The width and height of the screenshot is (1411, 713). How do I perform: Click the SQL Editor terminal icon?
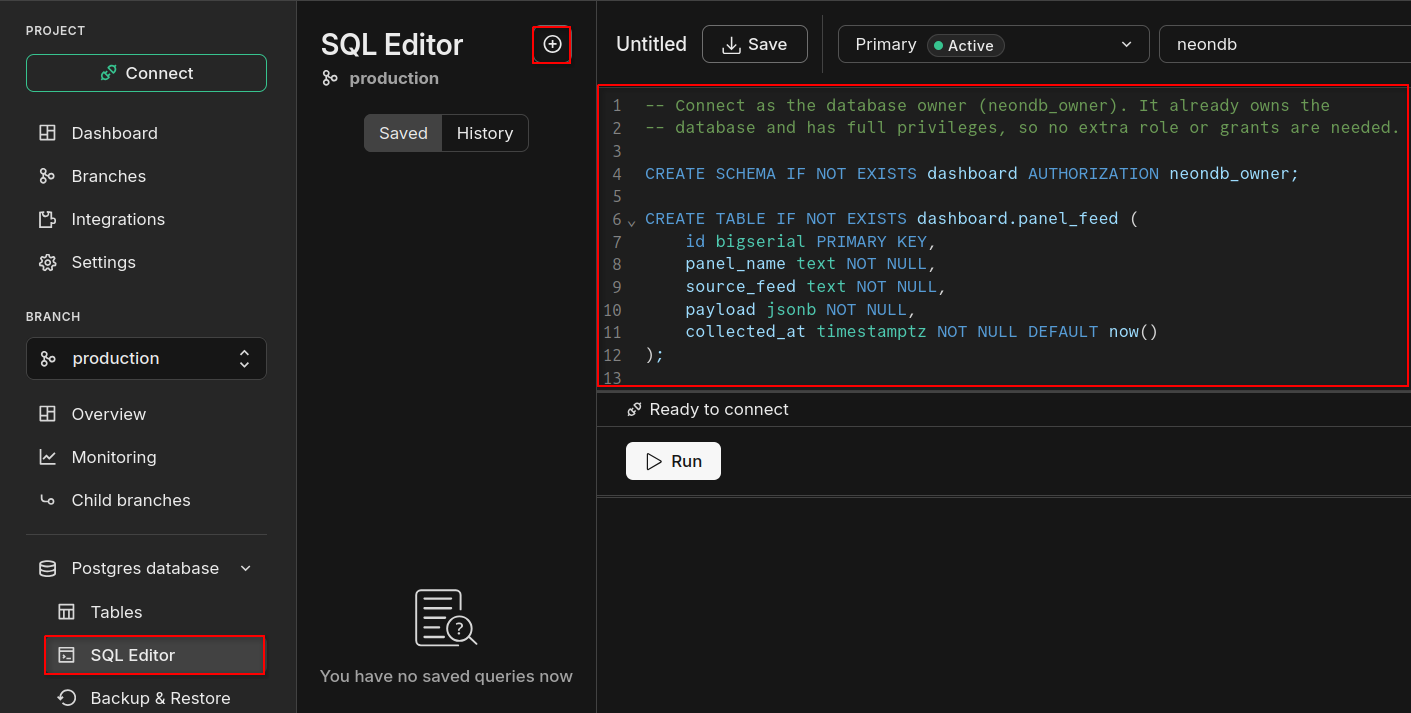[x=67, y=655]
